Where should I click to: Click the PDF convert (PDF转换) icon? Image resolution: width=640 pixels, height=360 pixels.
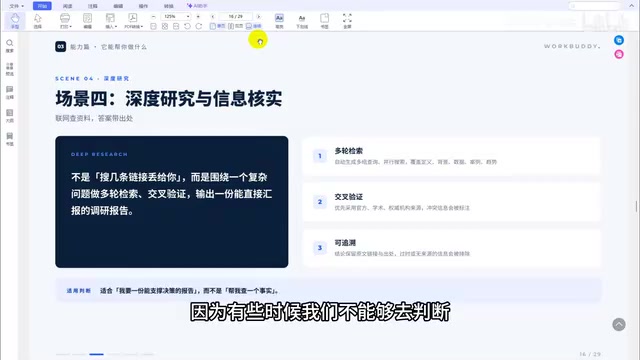133,18
